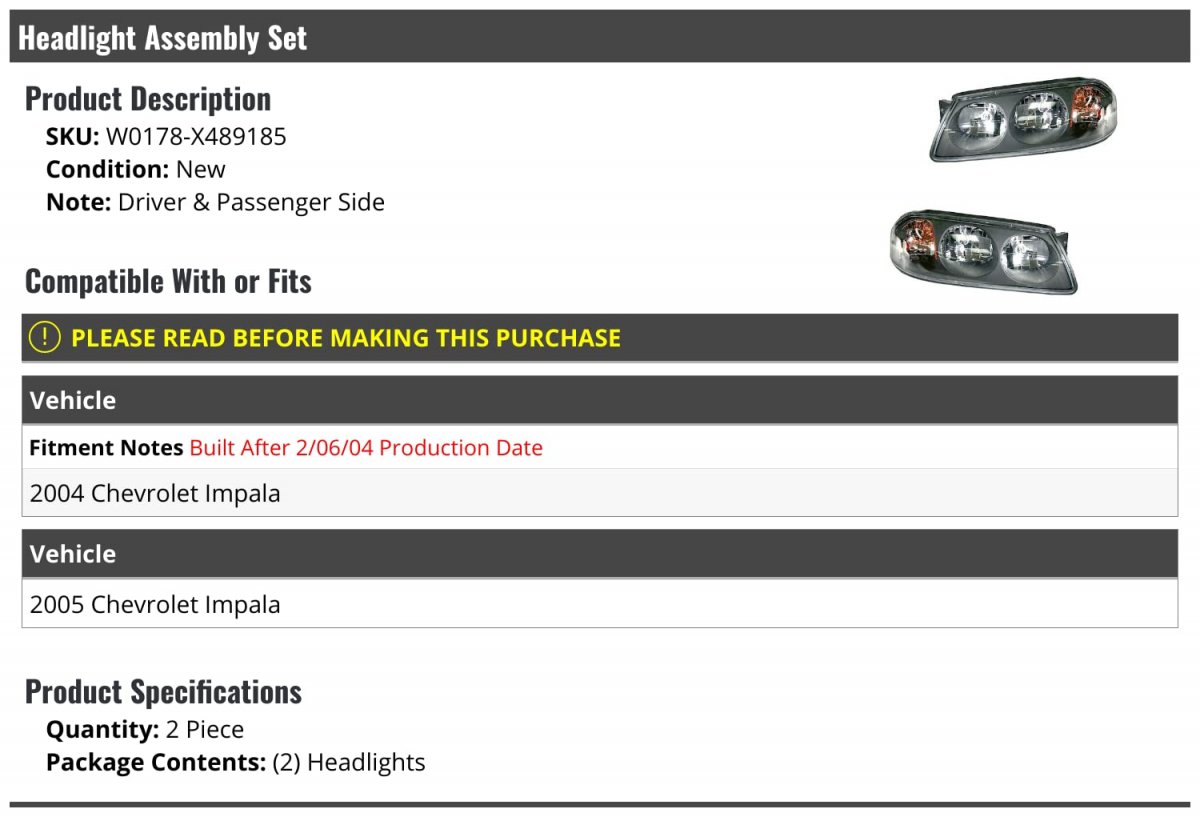Select the Compatible With or Fits heading
Image resolution: width=1200 pixels, height=817 pixels.
pos(168,282)
